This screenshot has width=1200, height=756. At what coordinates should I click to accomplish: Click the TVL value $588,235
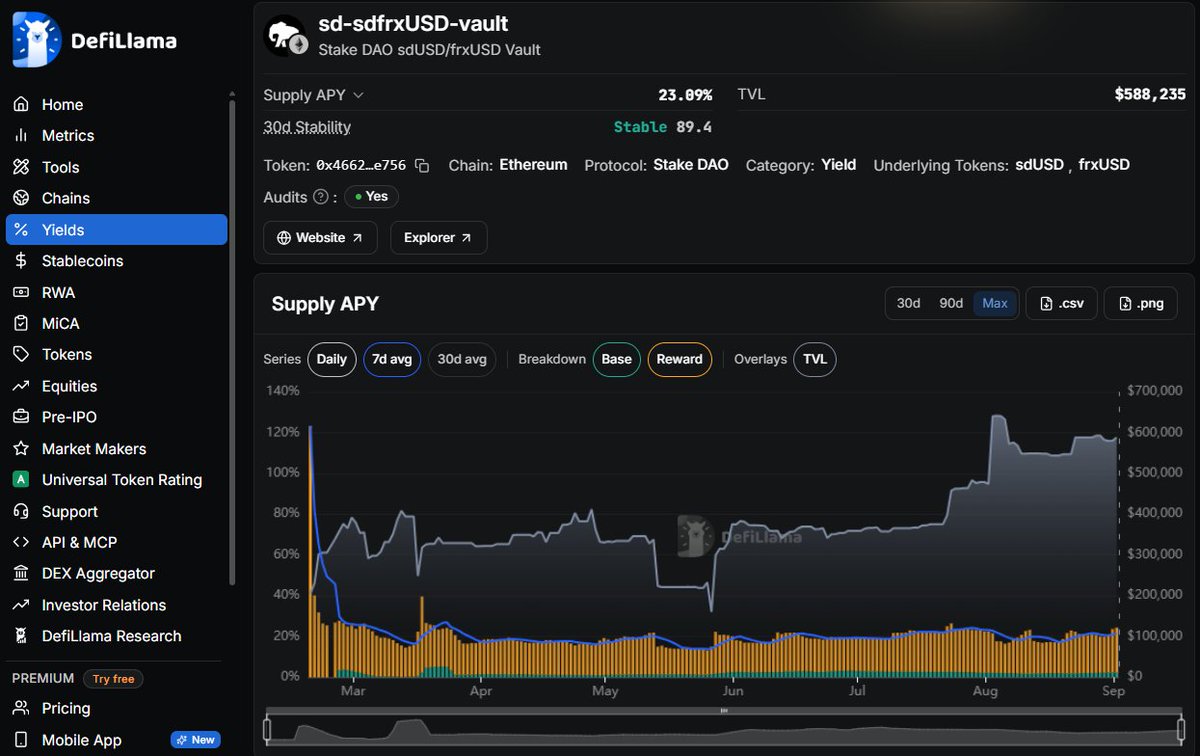pos(1150,95)
